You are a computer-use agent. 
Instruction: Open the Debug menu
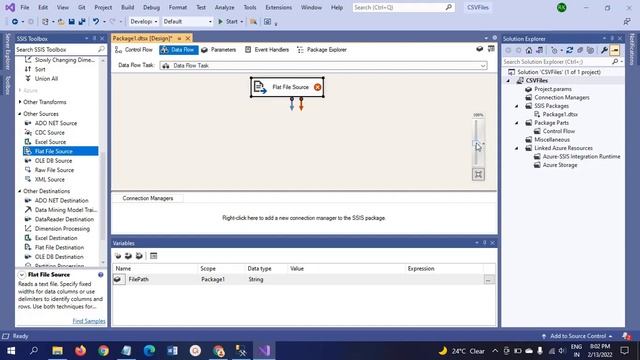[151, 7]
